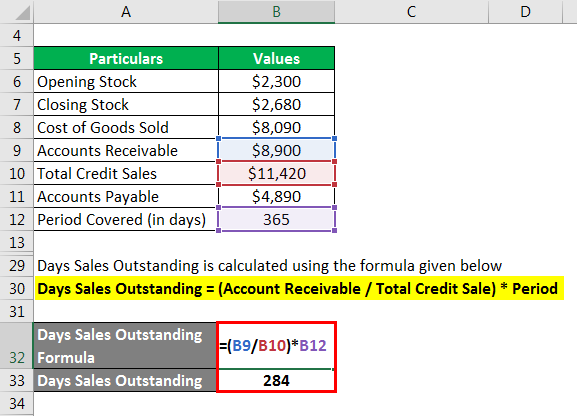Select row 7 header
The width and height of the screenshot is (577, 416).
(17, 105)
